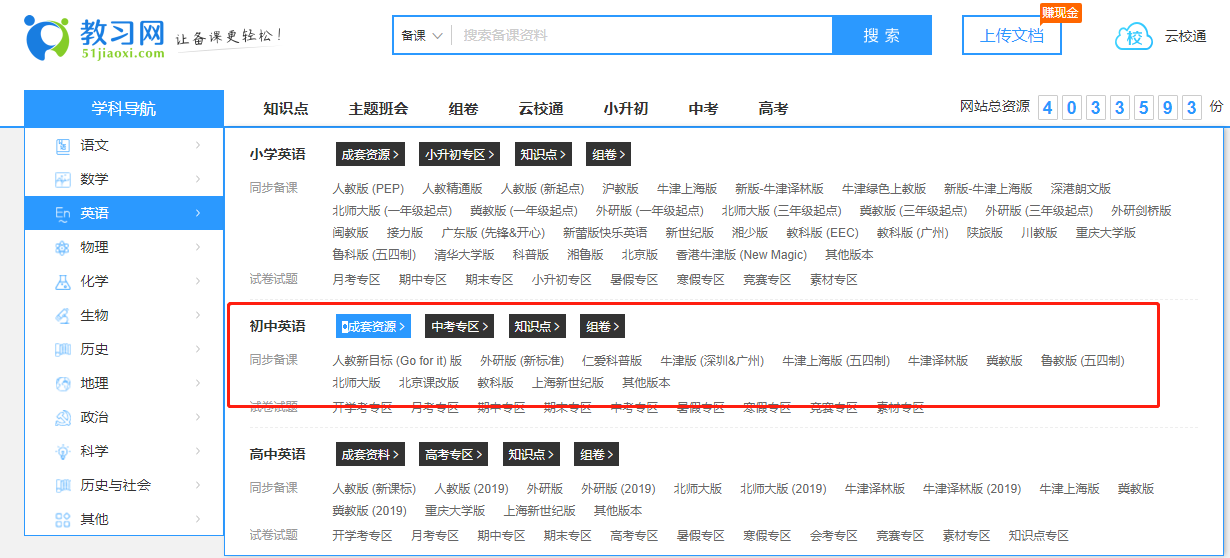Image resolution: width=1230 pixels, height=558 pixels.
Task: Open 北京课改版 link
Action: (x=429, y=382)
